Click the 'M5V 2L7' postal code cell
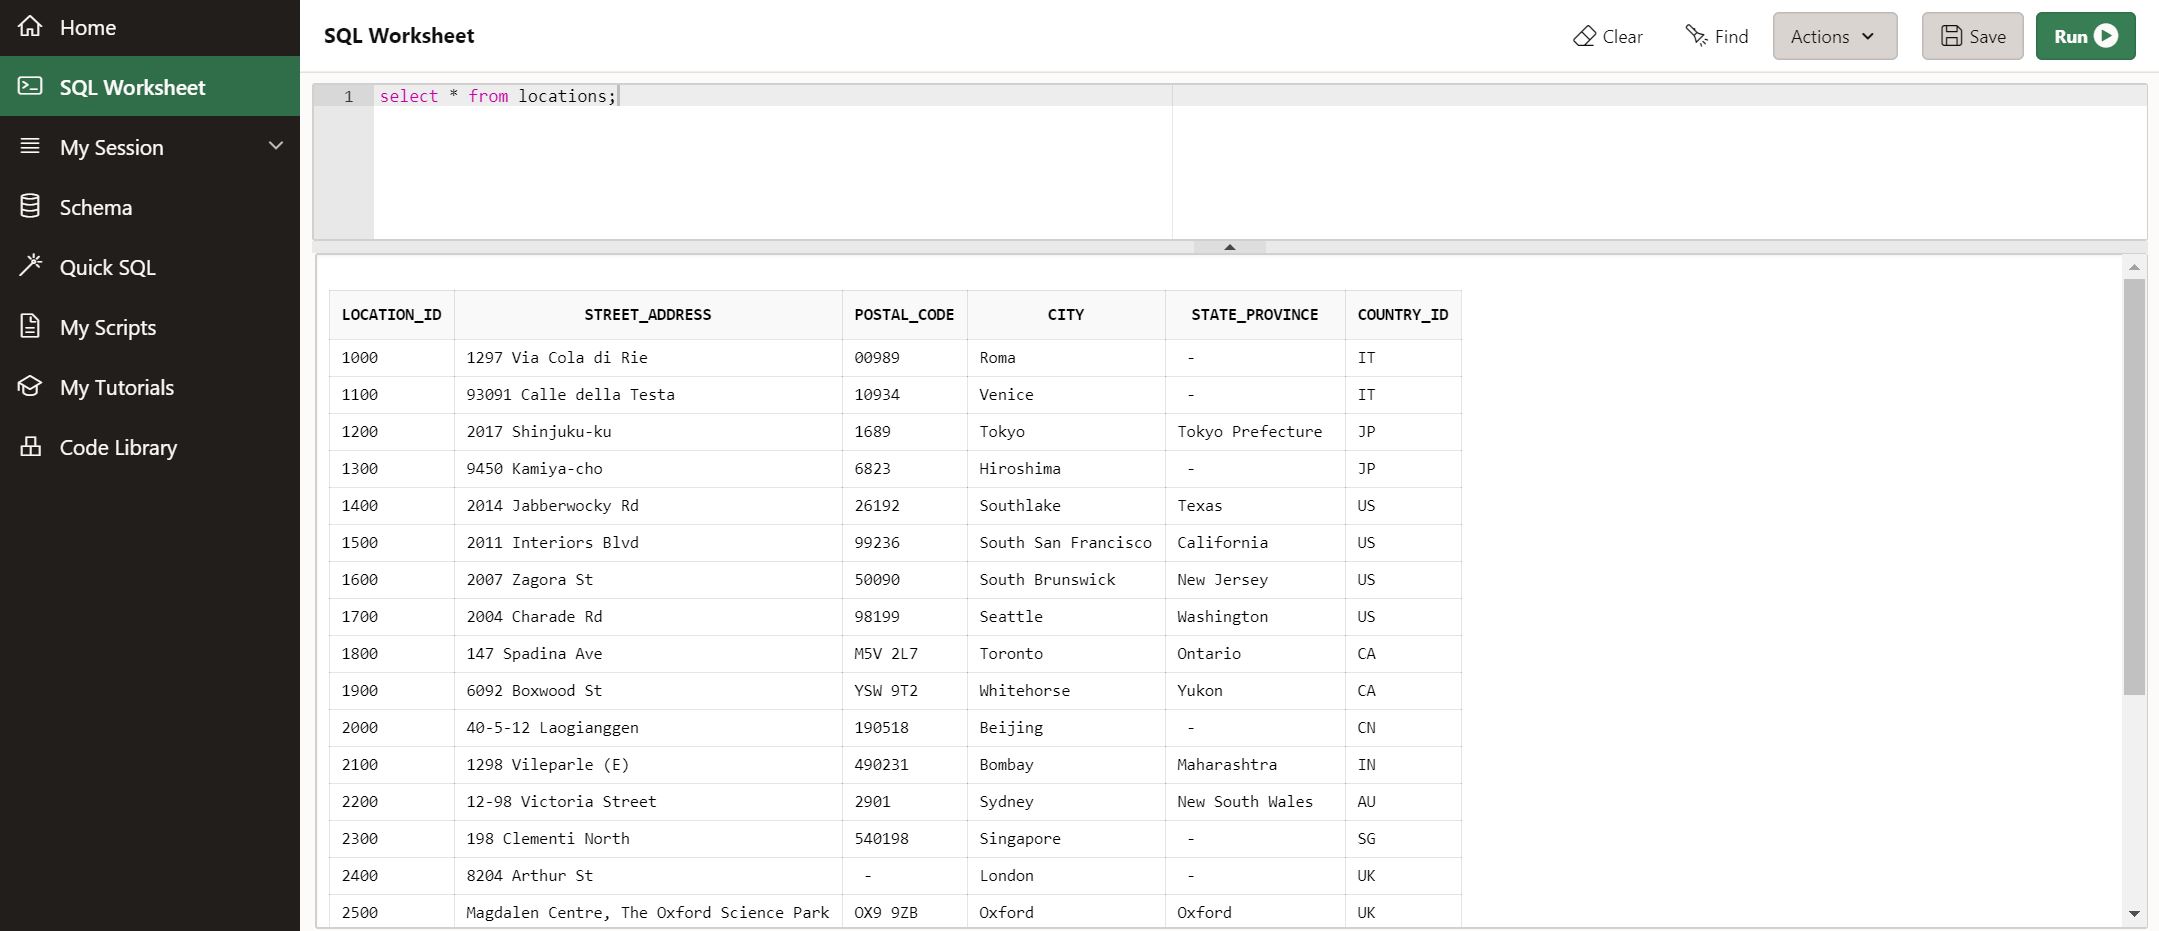This screenshot has height=931, width=2159. (904, 654)
